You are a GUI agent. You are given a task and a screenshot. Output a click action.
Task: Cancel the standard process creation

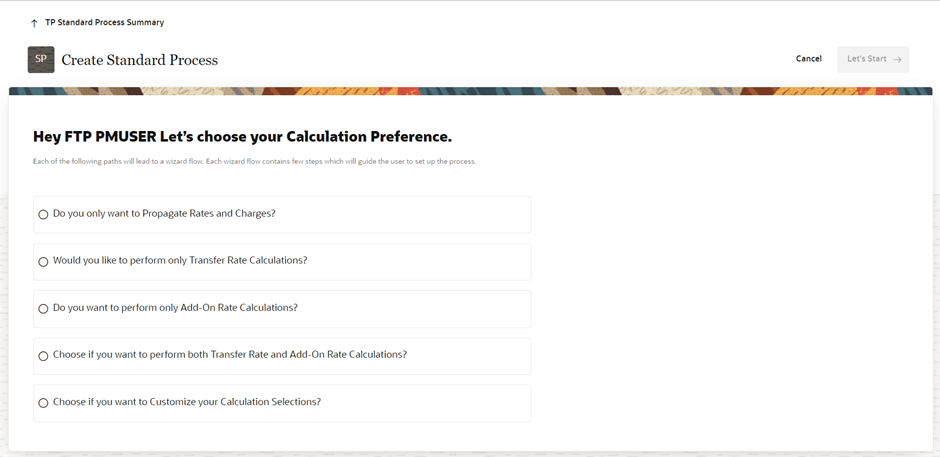[x=808, y=59]
